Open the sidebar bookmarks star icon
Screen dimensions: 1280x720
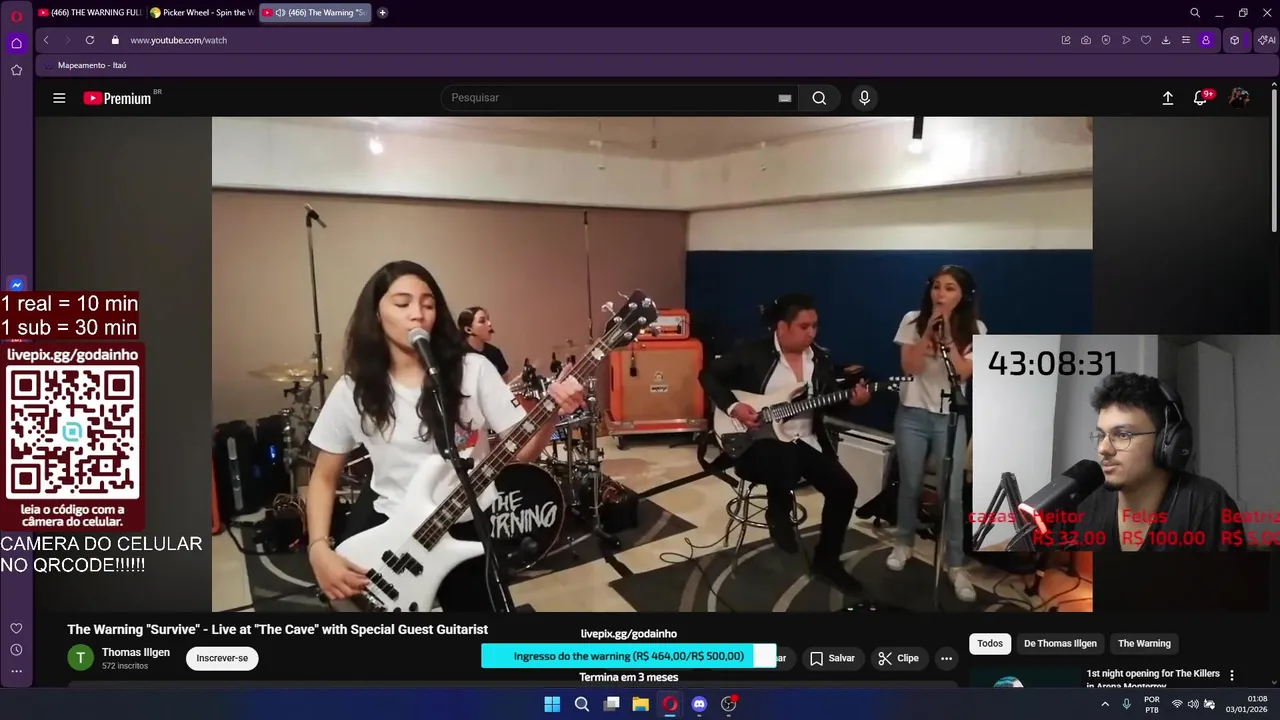[16, 70]
